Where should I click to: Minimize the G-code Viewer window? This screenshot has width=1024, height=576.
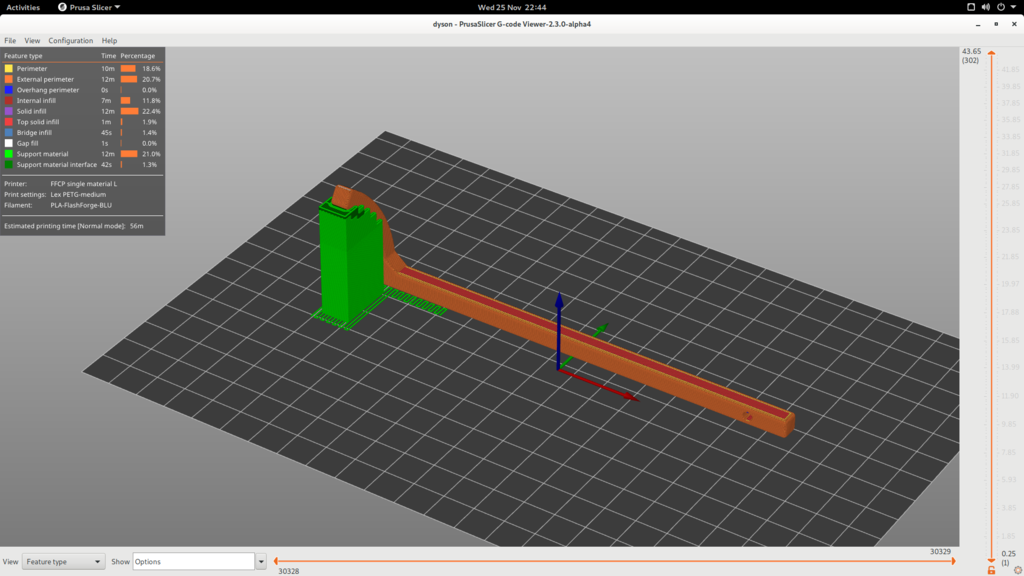pos(978,24)
